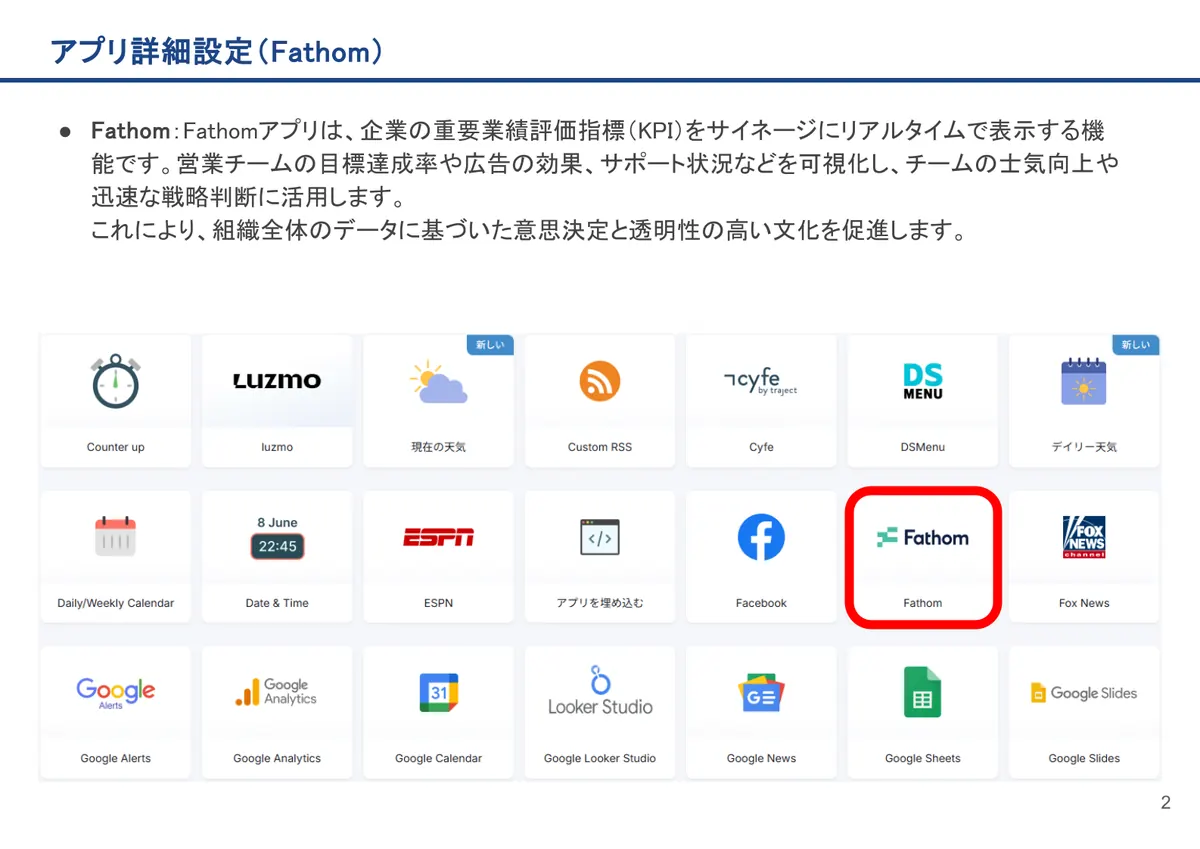Open the Cyfe app logo
The width and height of the screenshot is (1200, 849).
[x=761, y=382]
